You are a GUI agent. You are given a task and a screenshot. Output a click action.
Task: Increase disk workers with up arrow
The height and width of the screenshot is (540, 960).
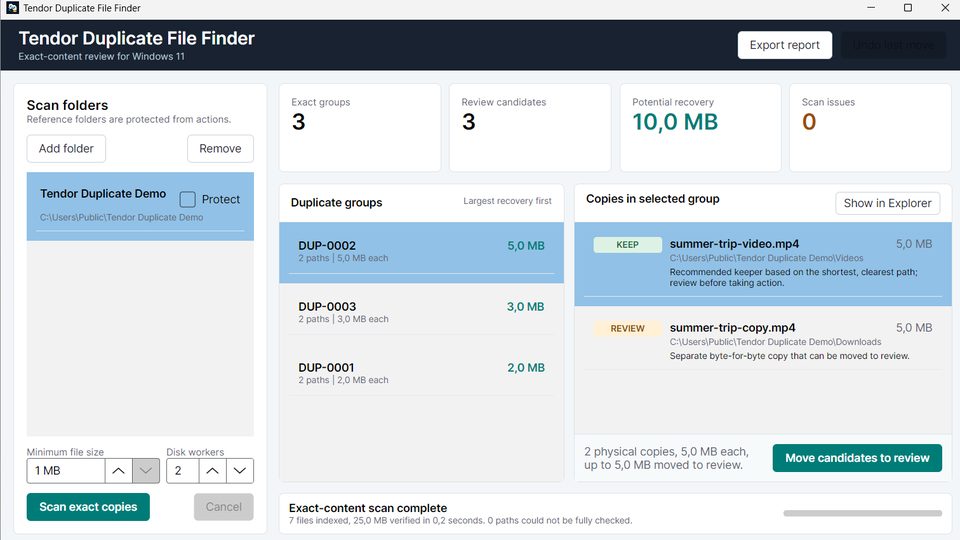click(x=212, y=471)
